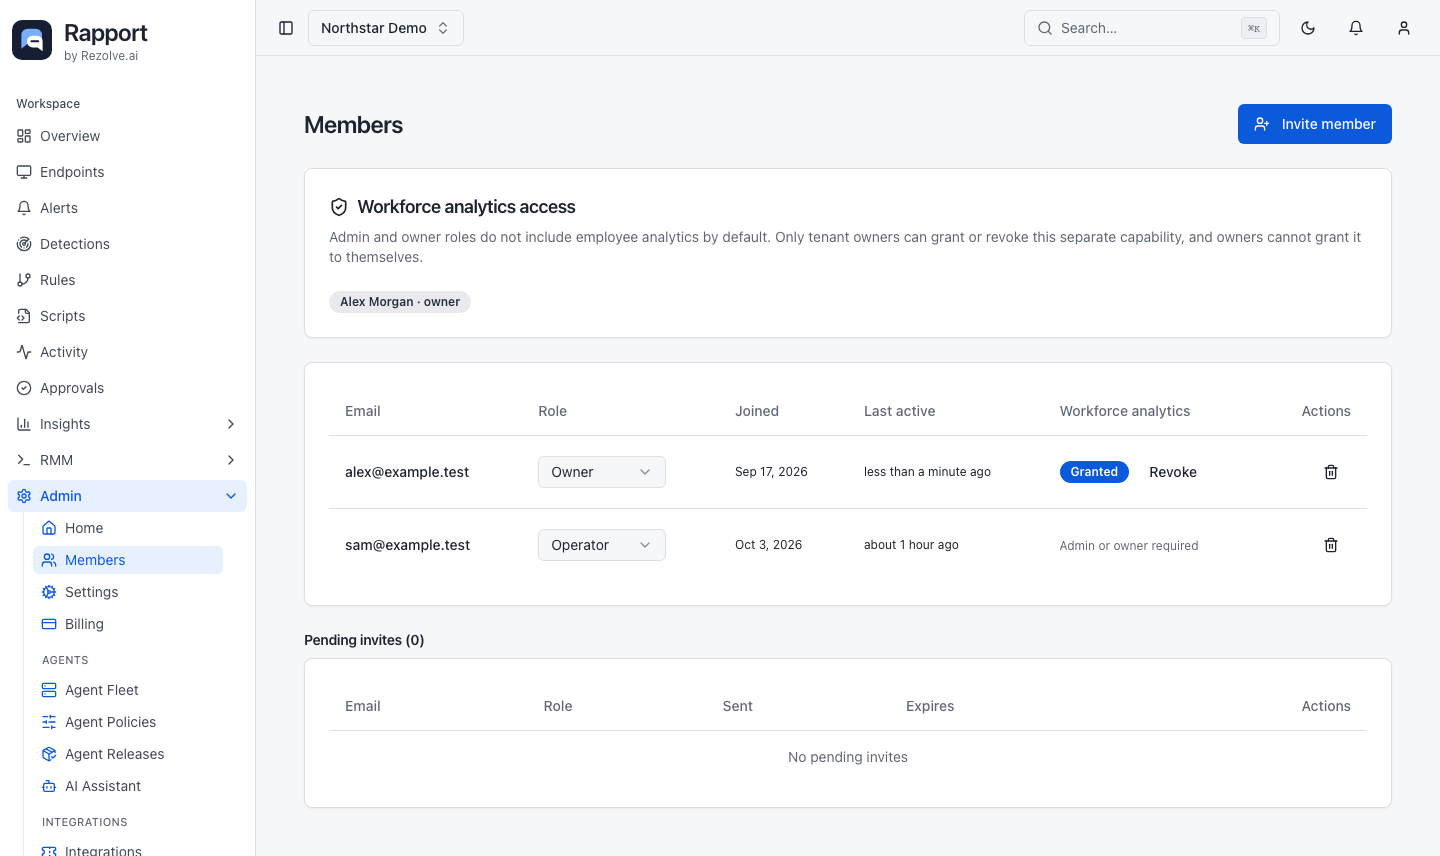Select Members in Admin submenu

(x=128, y=560)
